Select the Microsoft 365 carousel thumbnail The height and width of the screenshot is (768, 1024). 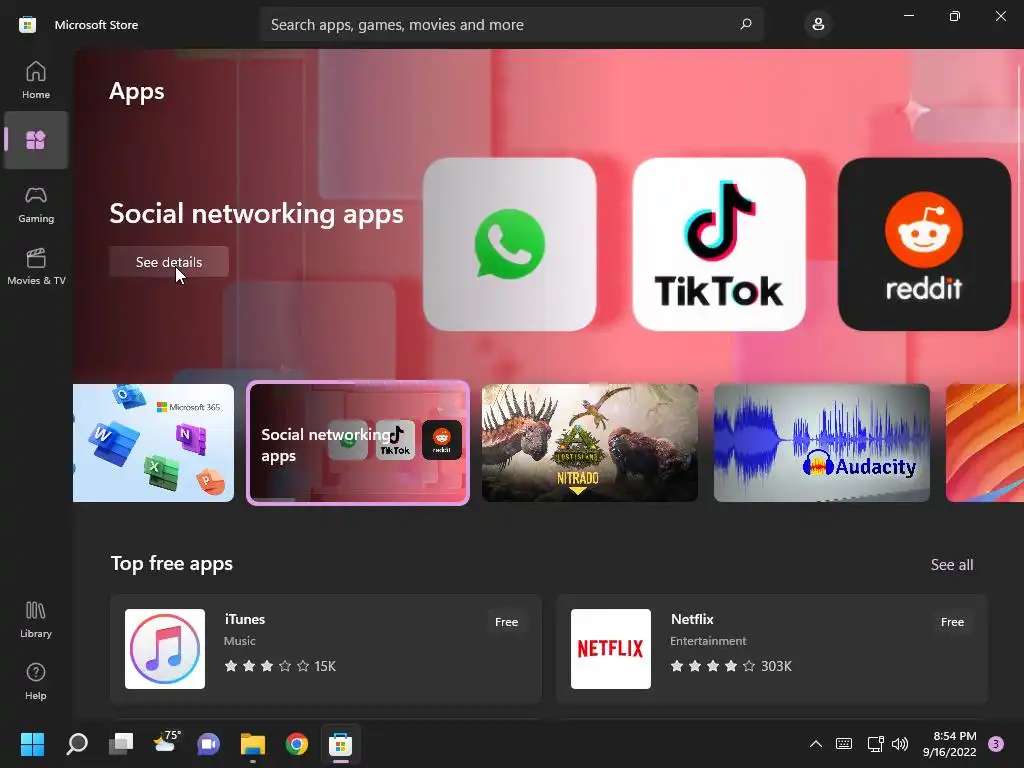click(x=153, y=443)
